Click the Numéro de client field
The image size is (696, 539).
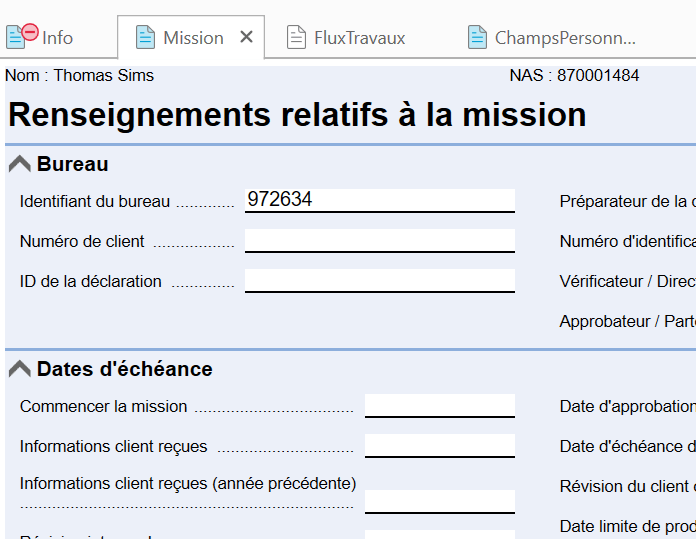(380, 240)
